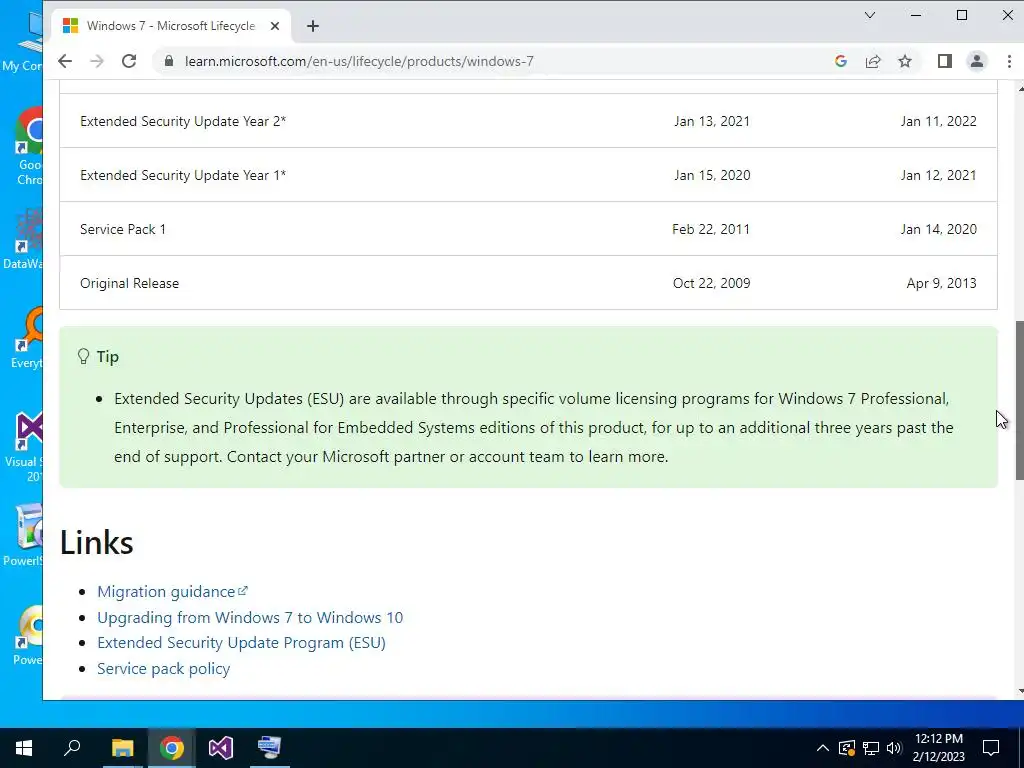The height and width of the screenshot is (768, 1024).
Task: Click the Jan 13, 2021 start date
Action: [712, 121]
